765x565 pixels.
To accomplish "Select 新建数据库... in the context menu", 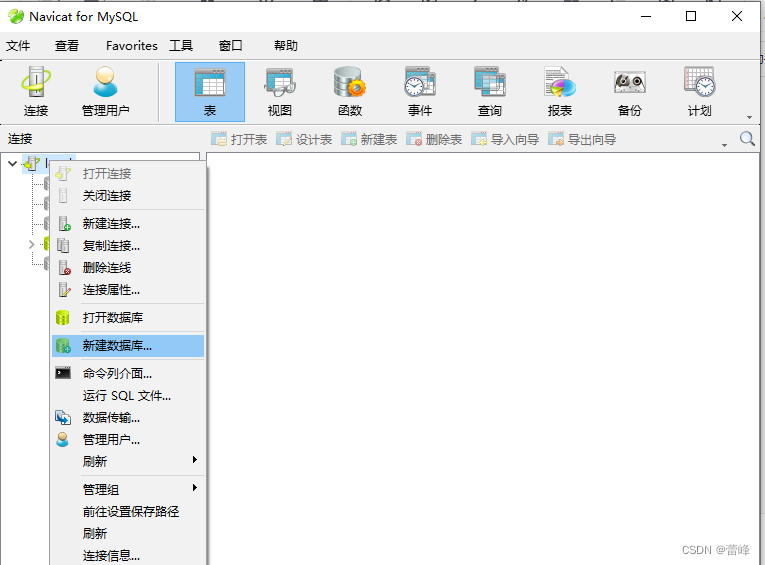I will pos(128,345).
